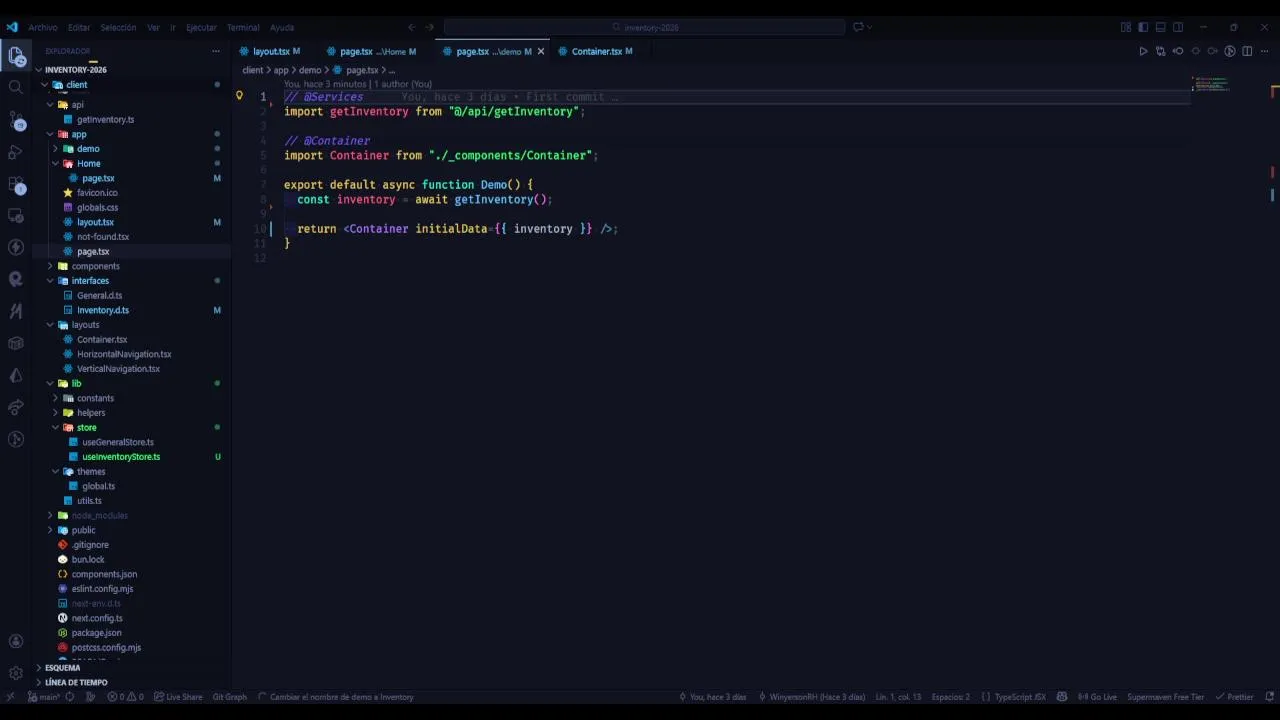Open the Ayuda menu

[x=282, y=27]
